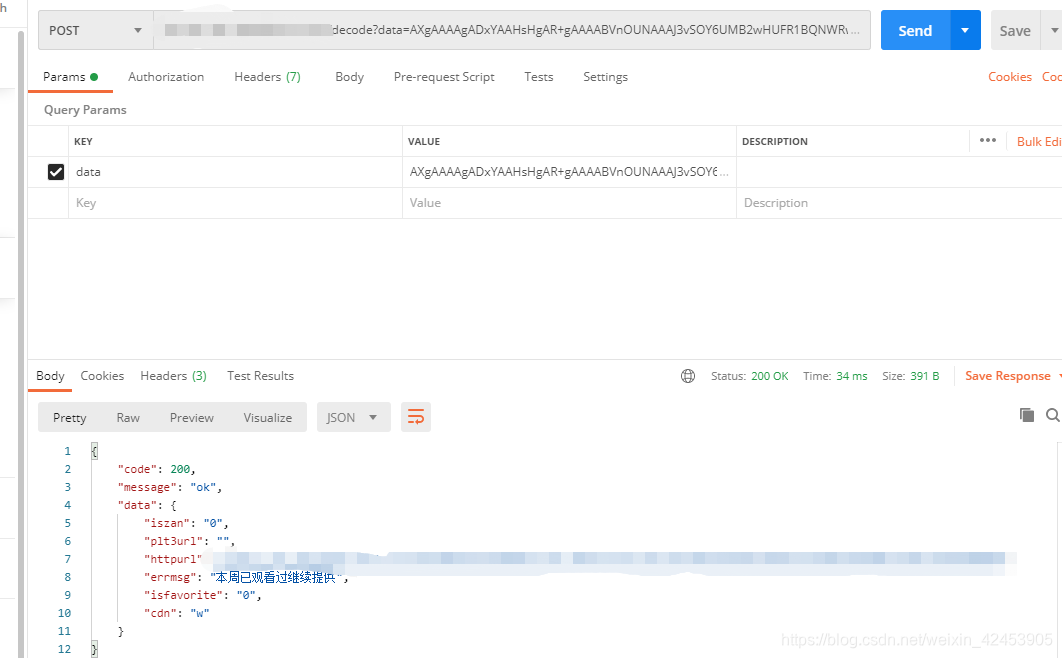1062x658 pixels.
Task: Select the Pretty view
Action: coord(70,418)
